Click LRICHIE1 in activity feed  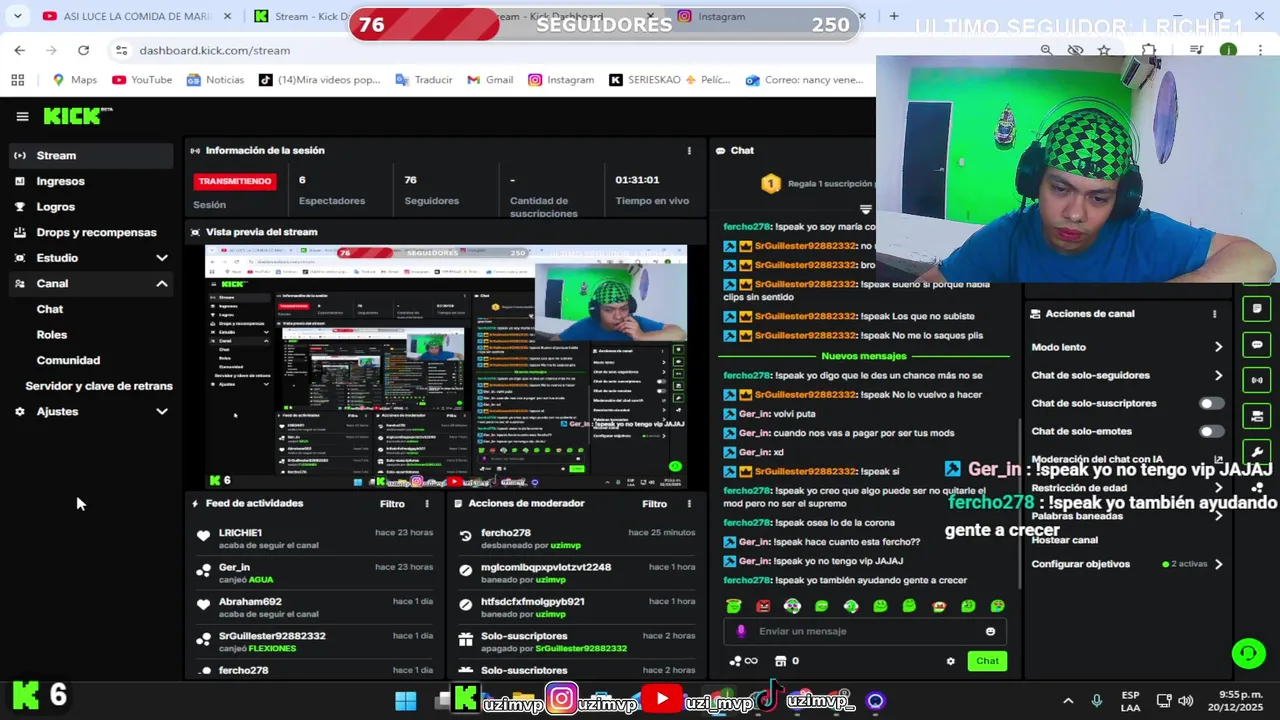240,533
